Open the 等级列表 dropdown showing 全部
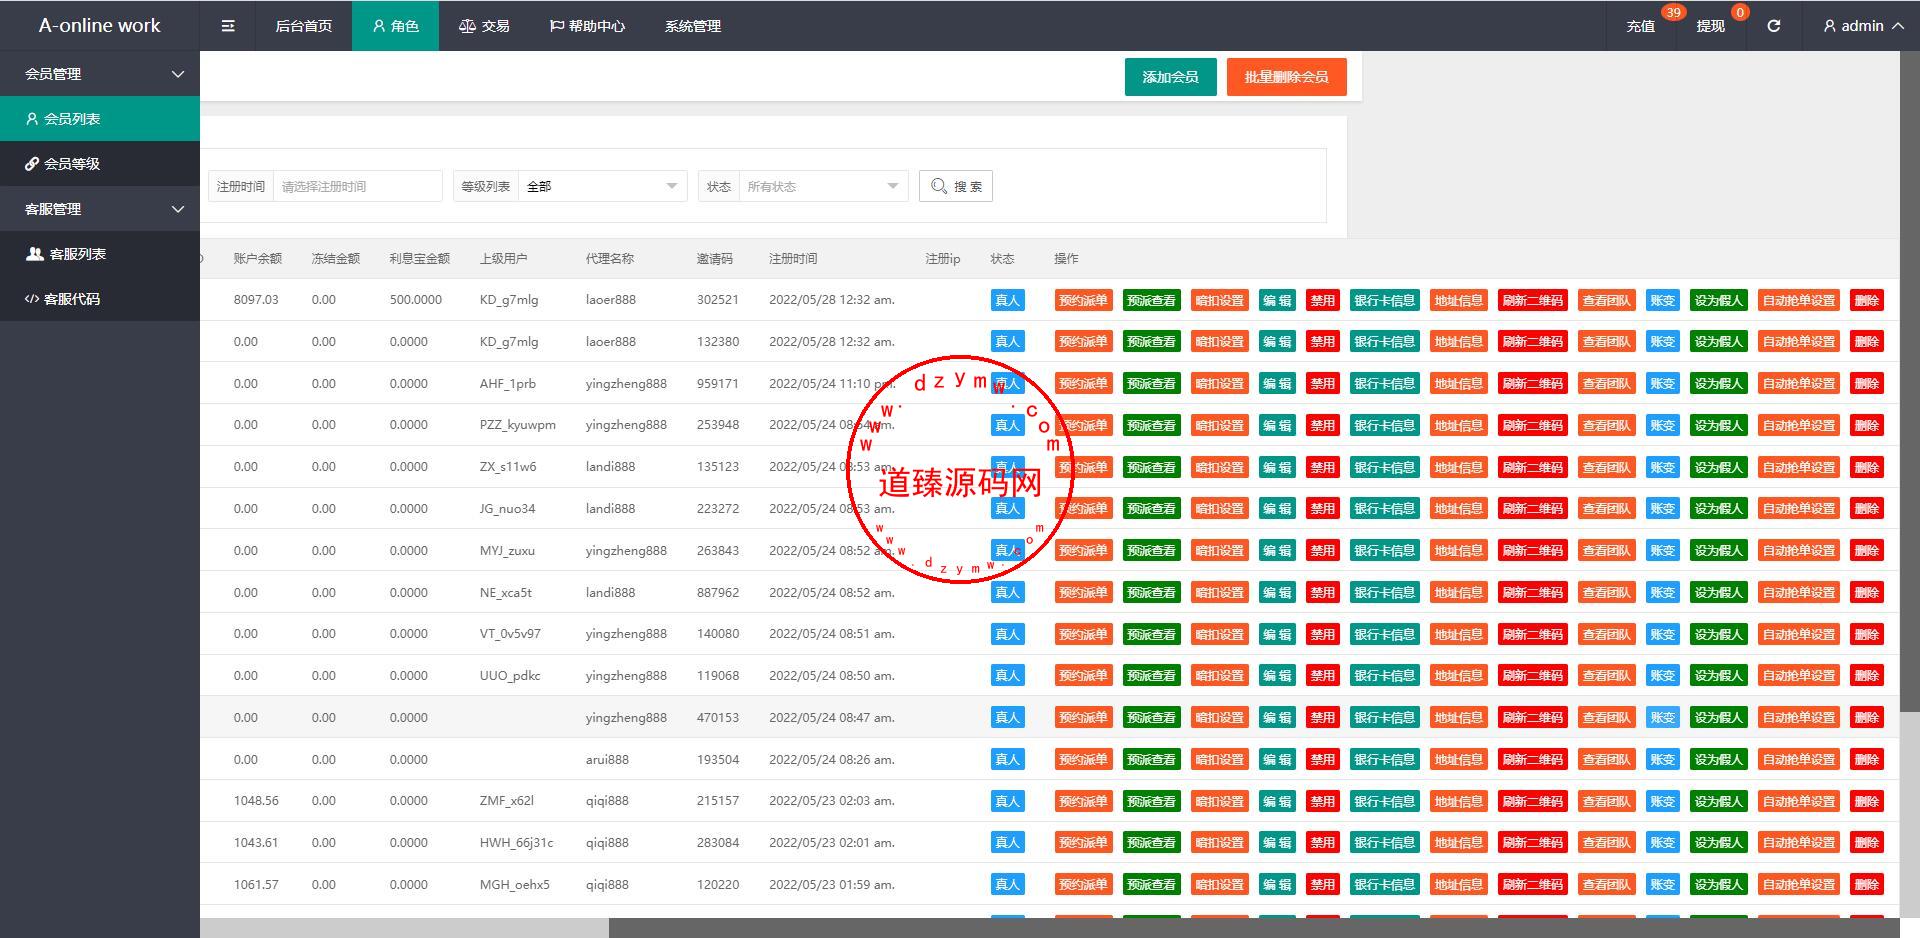The height and width of the screenshot is (938, 1920). click(602, 186)
